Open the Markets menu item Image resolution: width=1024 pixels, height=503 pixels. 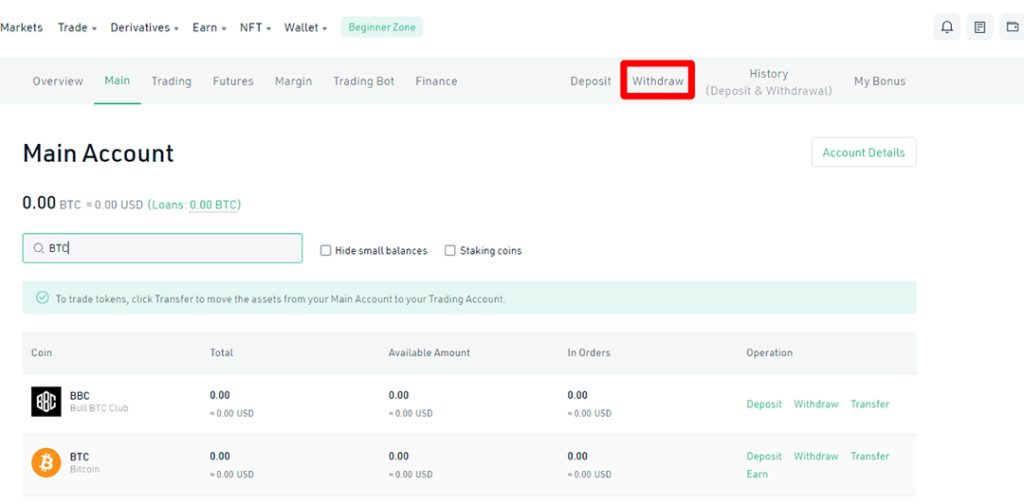point(21,27)
